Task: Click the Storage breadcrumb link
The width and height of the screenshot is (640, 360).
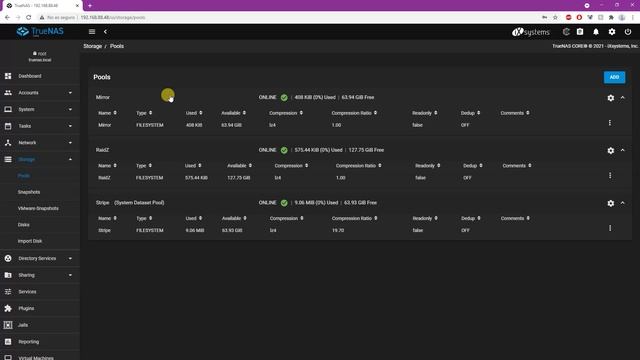Action: click(93, 46)
